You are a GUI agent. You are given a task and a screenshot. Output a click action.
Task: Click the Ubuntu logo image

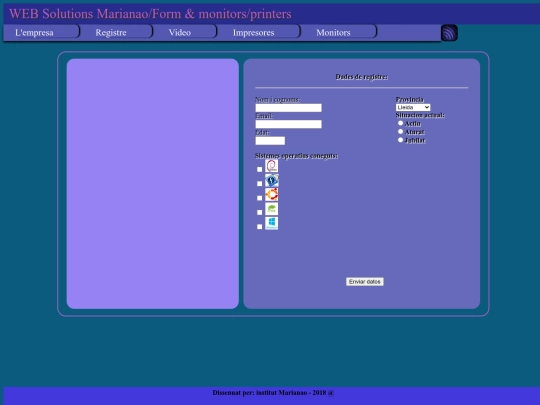[271, 194]
